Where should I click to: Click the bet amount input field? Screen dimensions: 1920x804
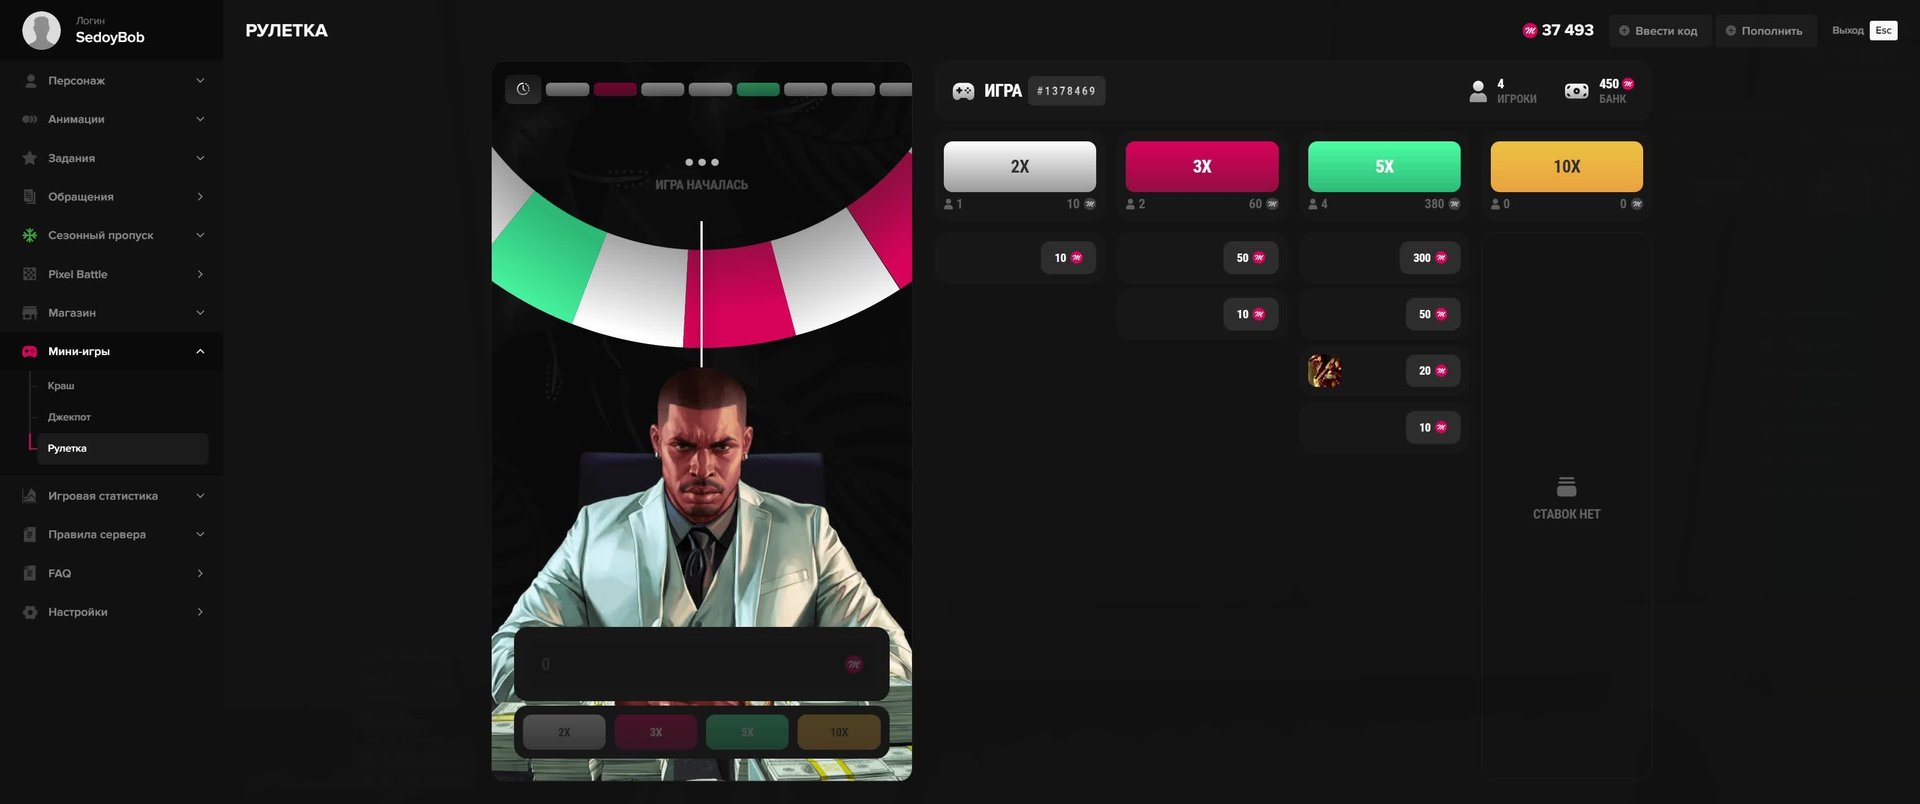pyautogui.click(x=701, y=665)
